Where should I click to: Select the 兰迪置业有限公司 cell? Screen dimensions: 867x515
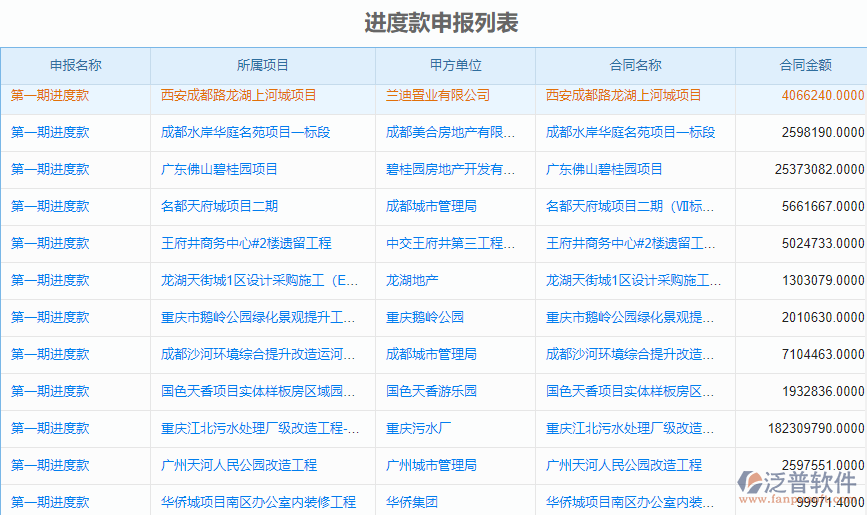[437, 95]
